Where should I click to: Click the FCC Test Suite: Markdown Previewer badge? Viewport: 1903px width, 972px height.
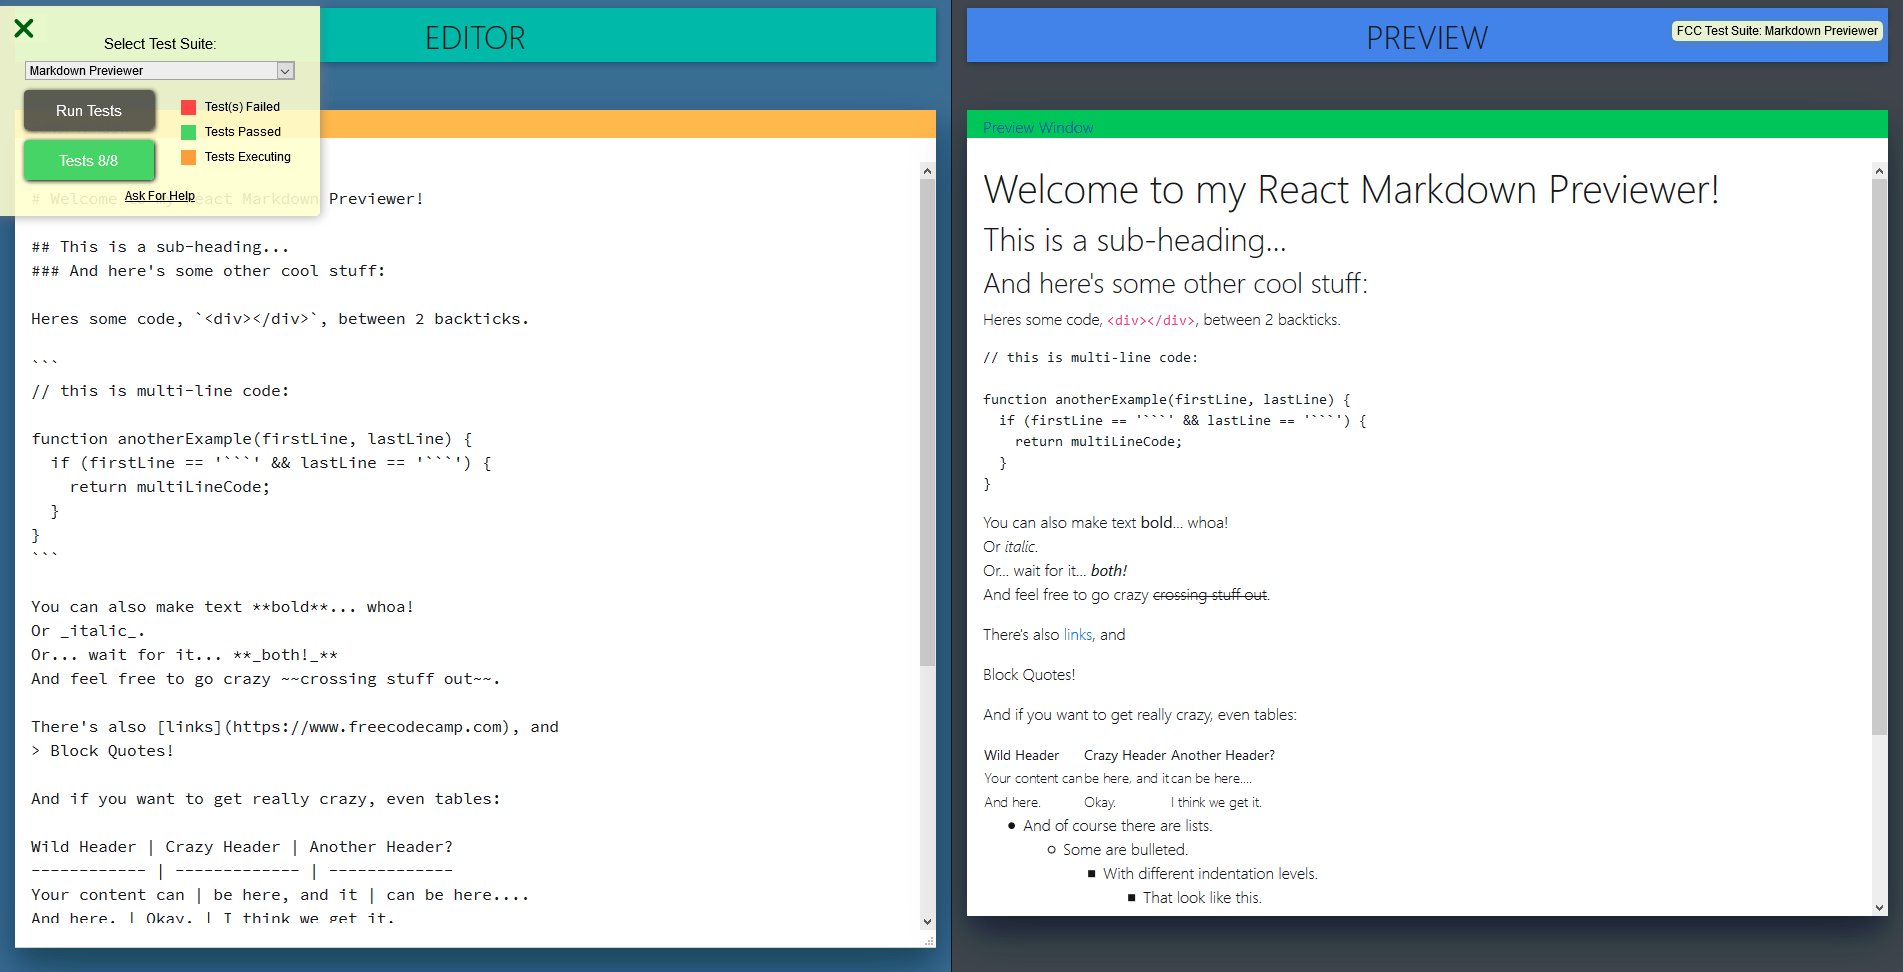1777,31
